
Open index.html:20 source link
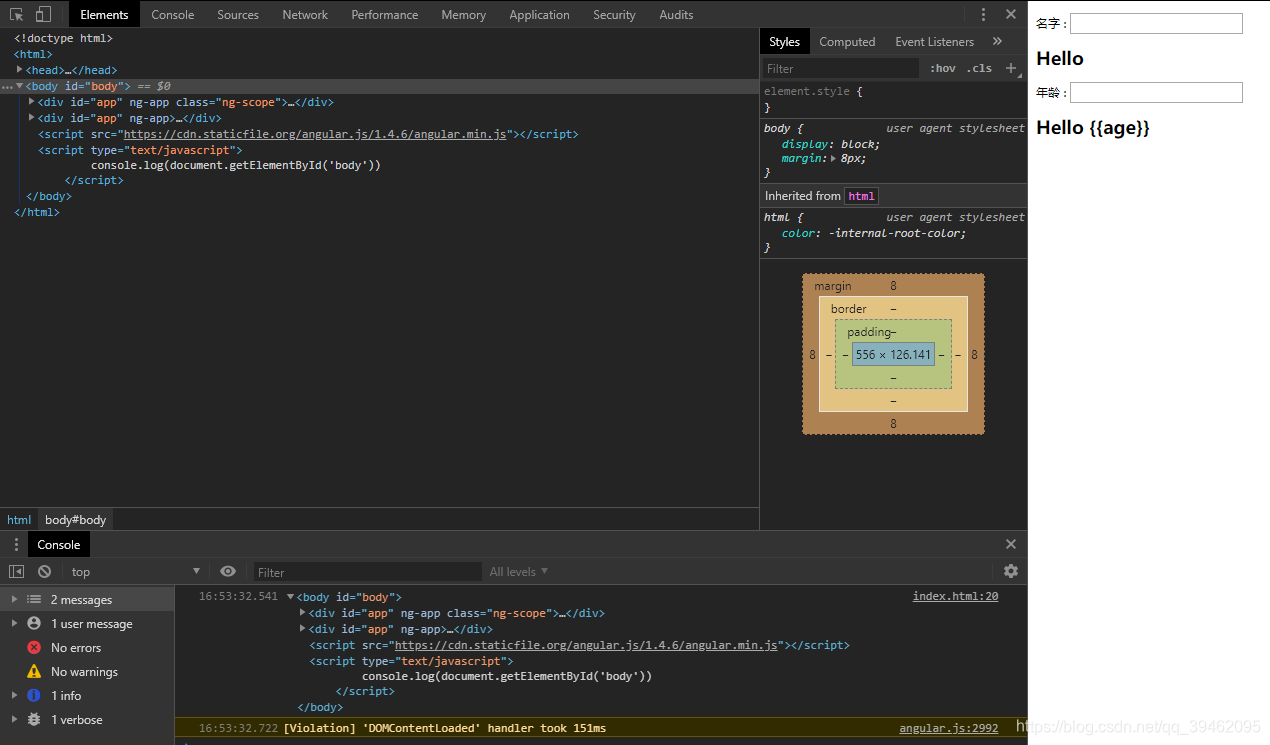click(955, 596)
